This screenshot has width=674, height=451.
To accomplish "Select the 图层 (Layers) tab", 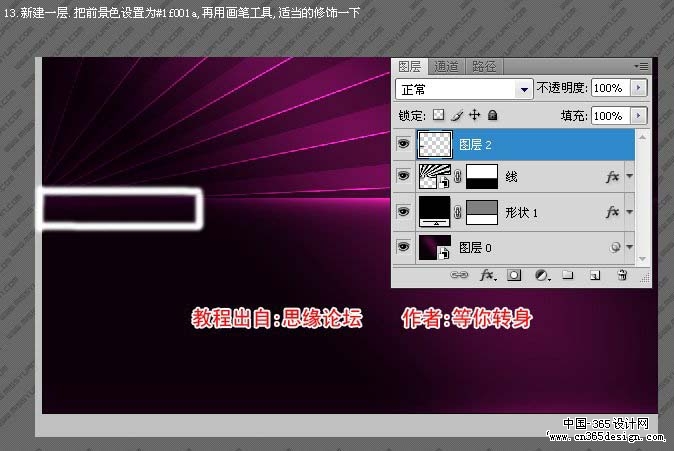I will pos(410,67).
